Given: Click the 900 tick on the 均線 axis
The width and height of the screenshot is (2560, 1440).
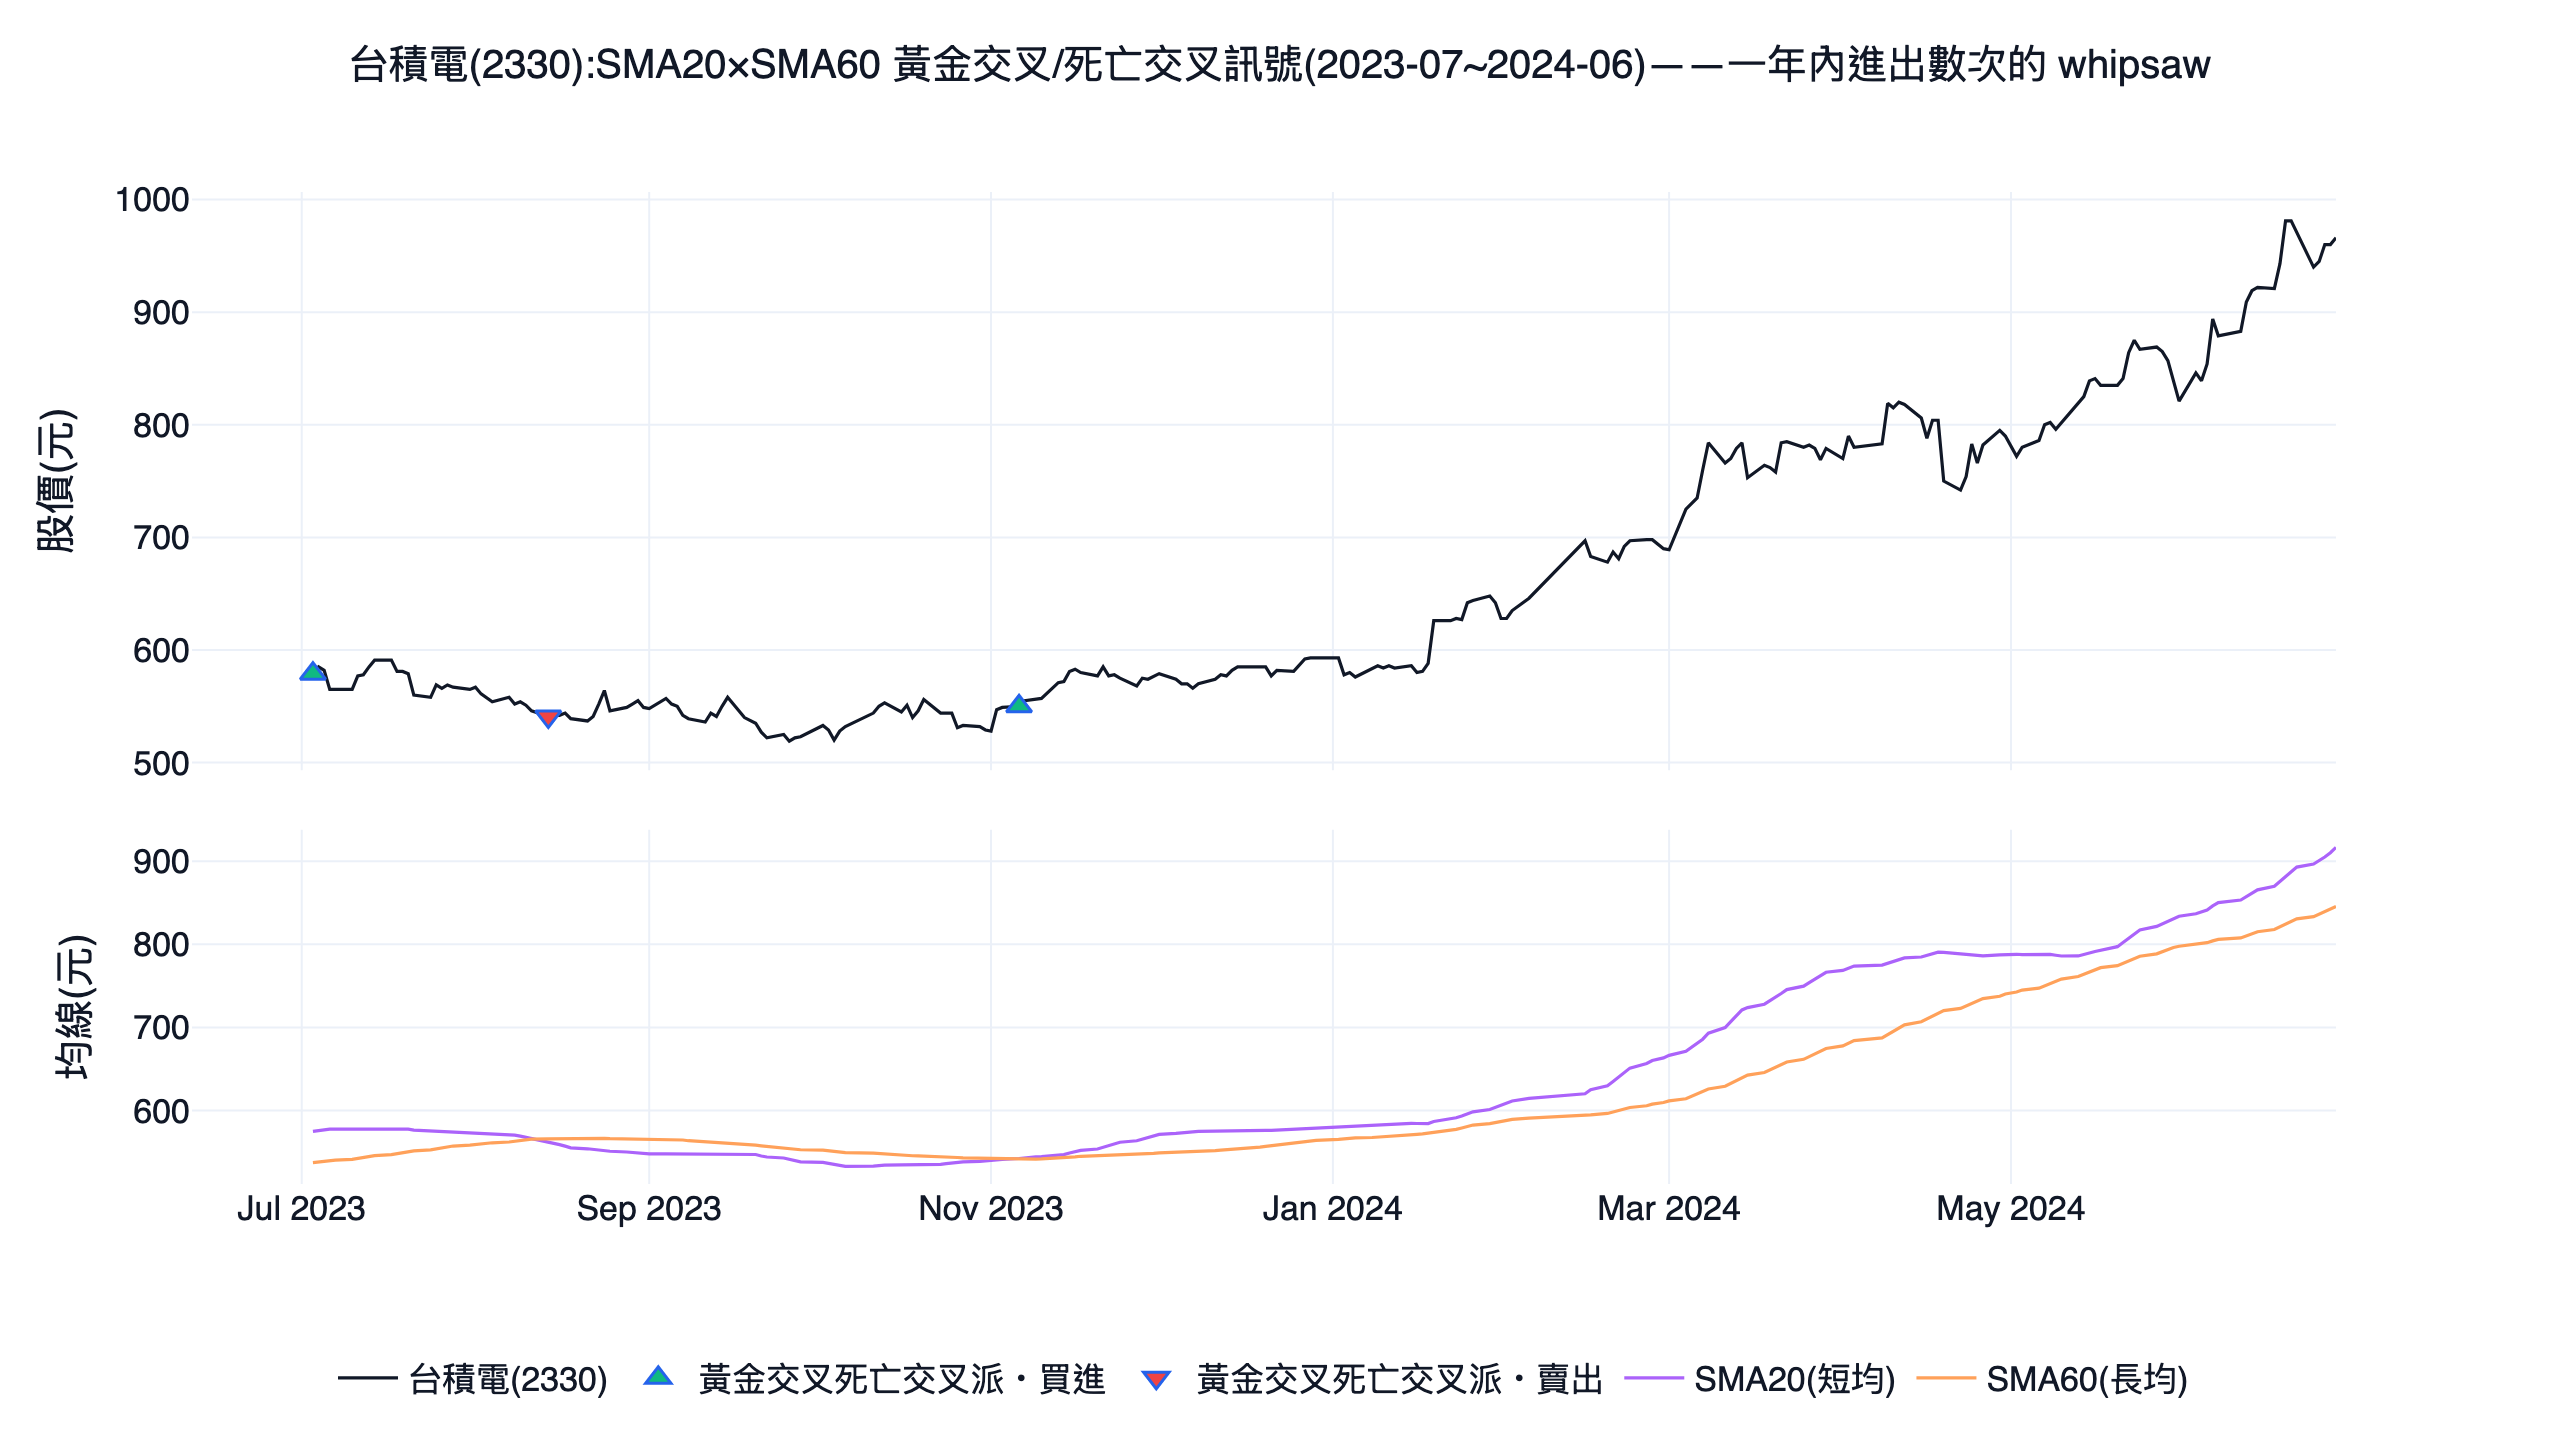Looking at the screenshot, I should coord(161,862).
